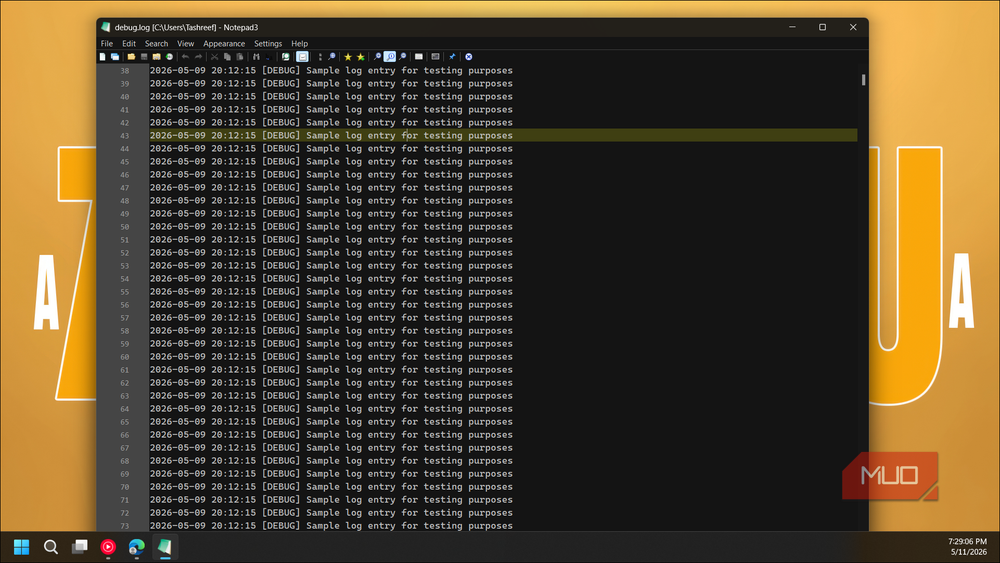Click the Copy icon in toolbar
1000x563 pixels.
click(227, 57)
